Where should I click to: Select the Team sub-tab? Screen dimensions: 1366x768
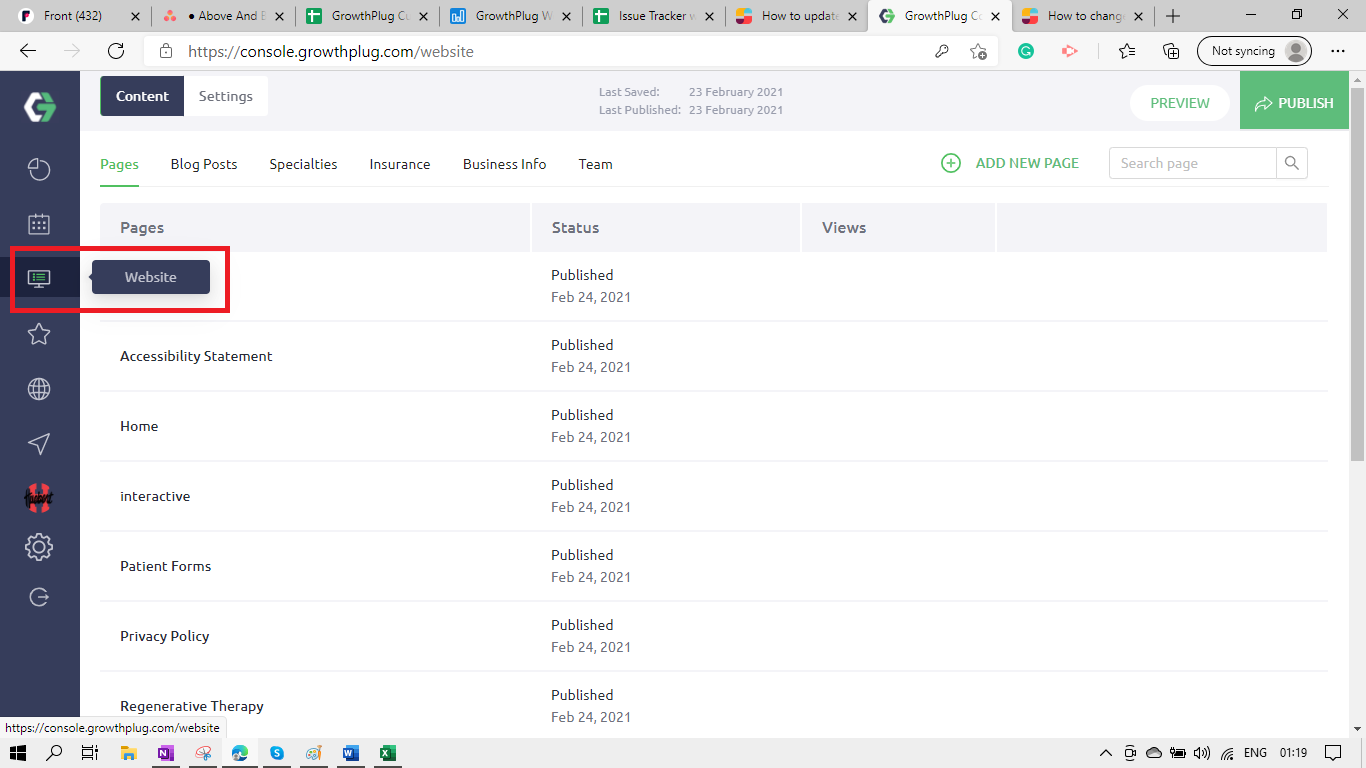pos(595,164)
